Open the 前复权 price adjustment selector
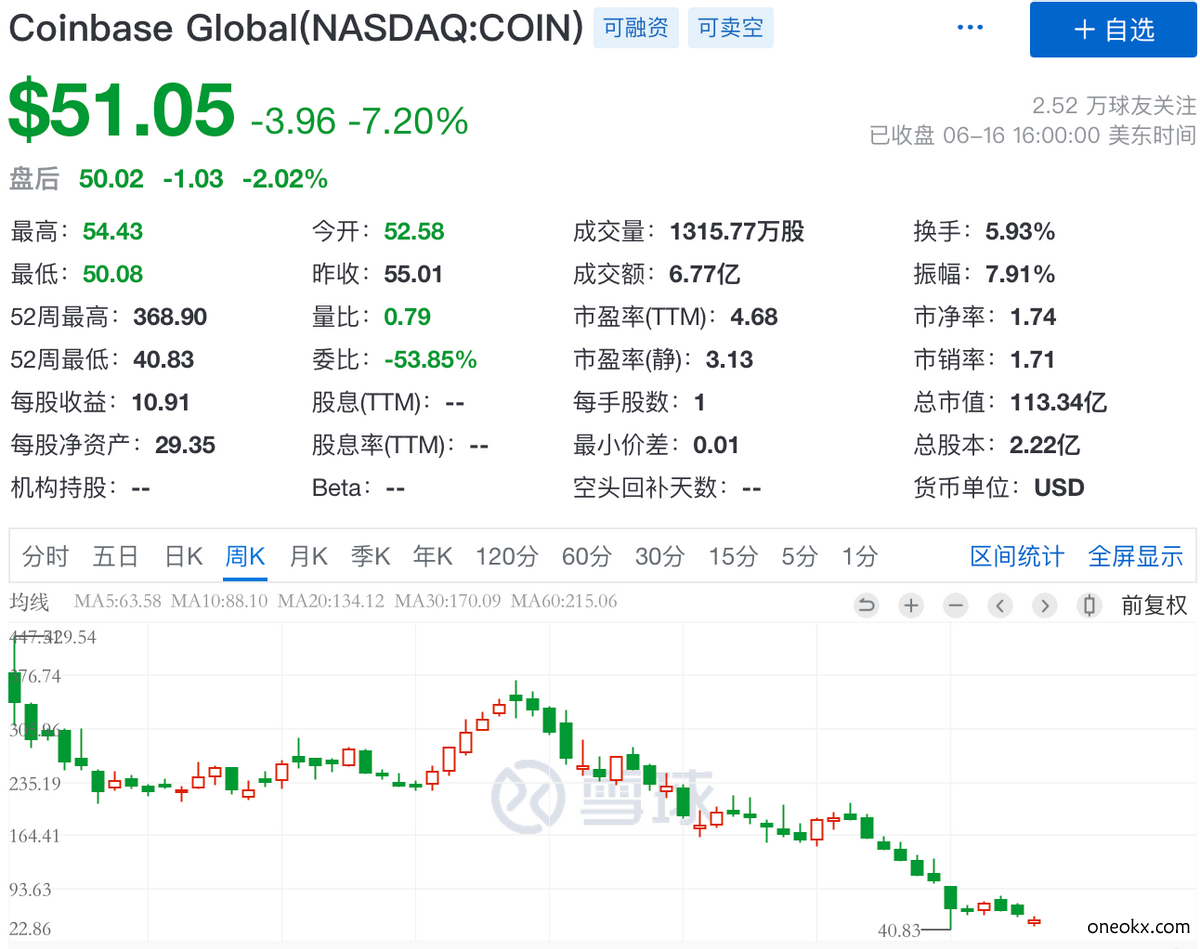Viewport: 1200px width, 949px height. pos(1154,605)
